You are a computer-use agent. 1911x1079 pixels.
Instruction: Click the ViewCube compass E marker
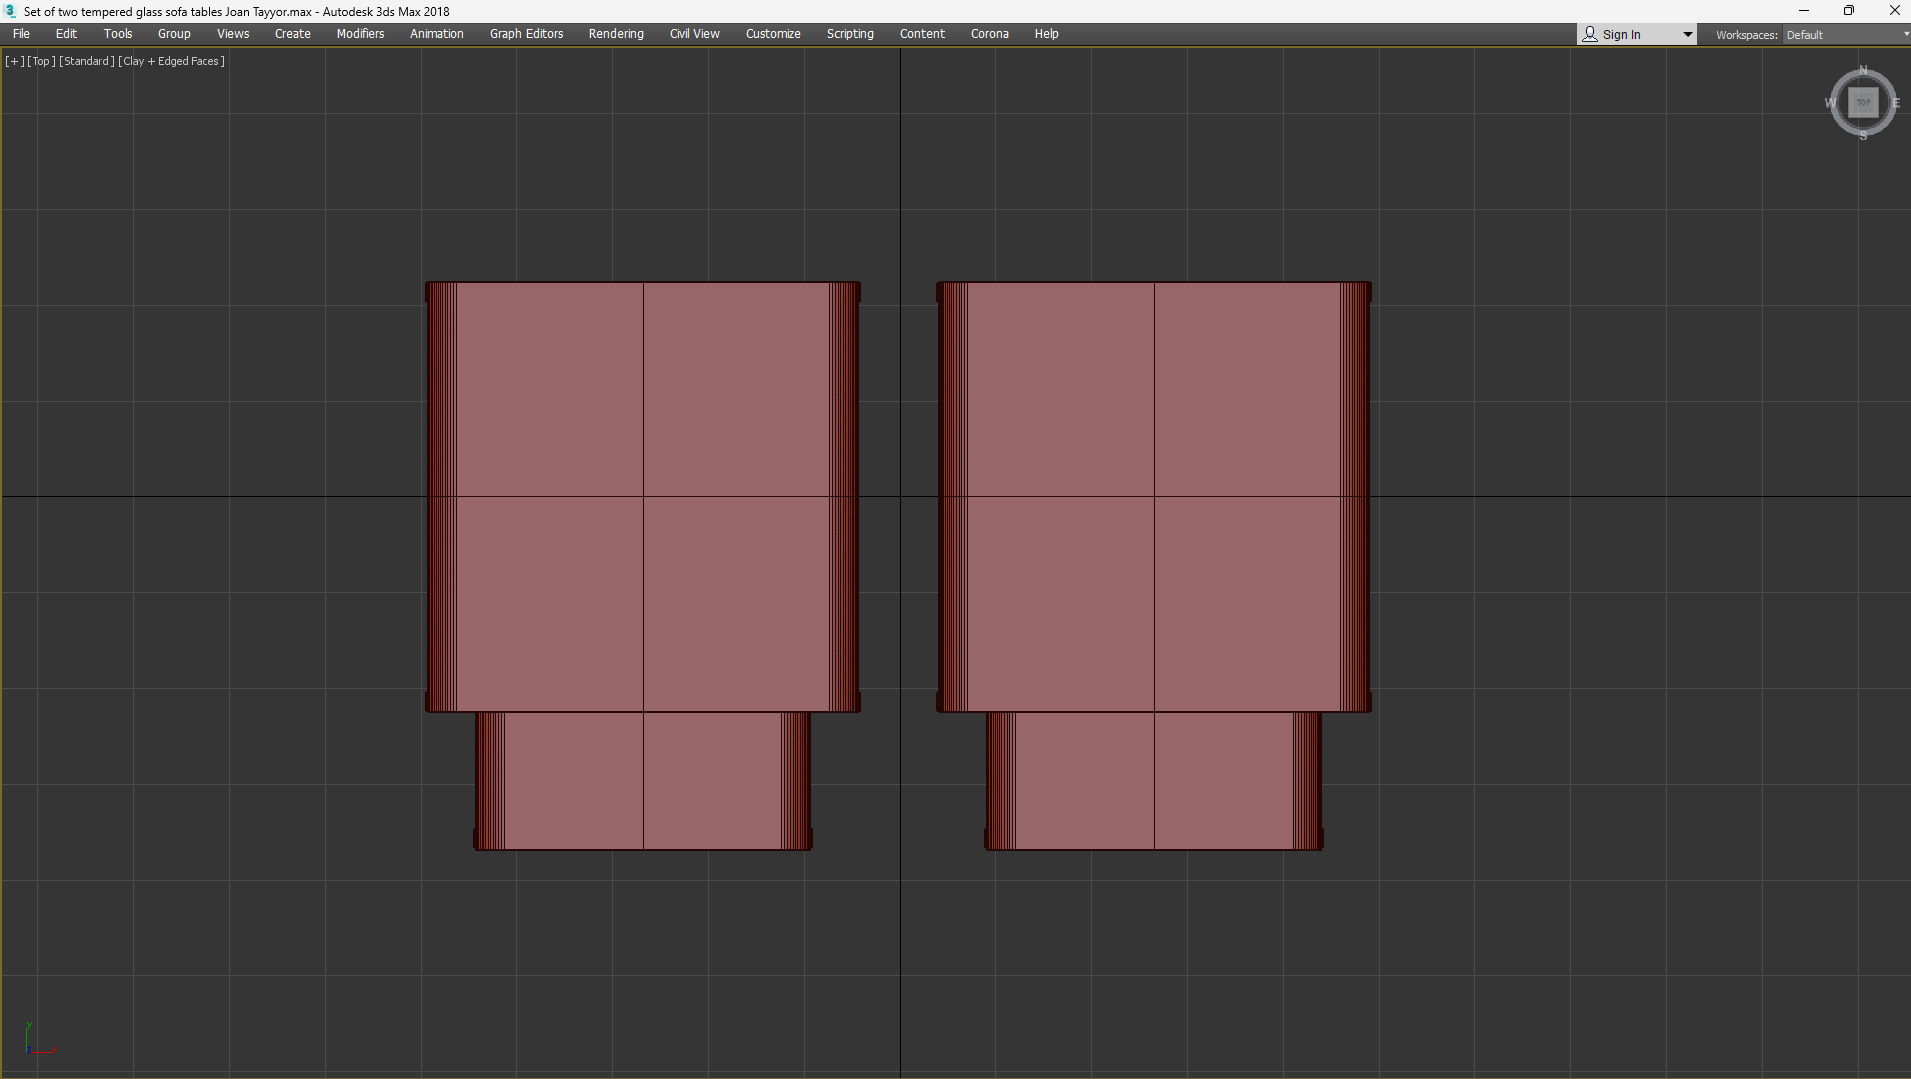[1896, 103]
